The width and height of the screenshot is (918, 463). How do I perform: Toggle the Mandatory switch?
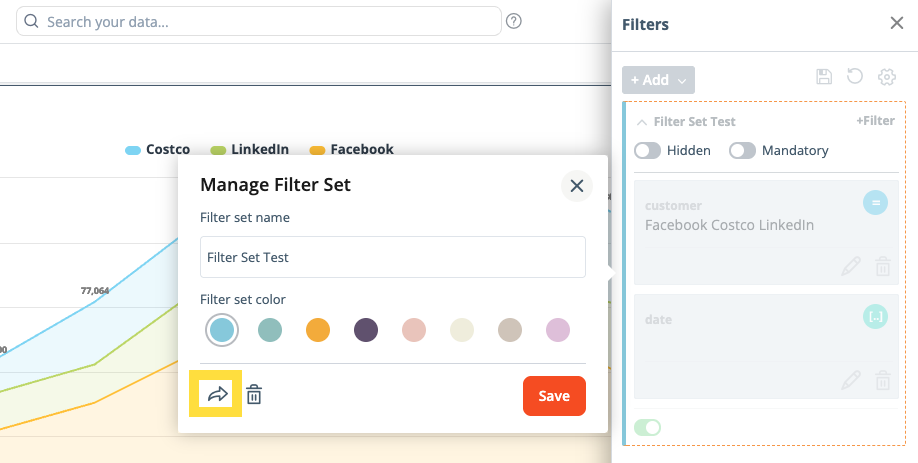pyautogui.click(x=742, y=151)
